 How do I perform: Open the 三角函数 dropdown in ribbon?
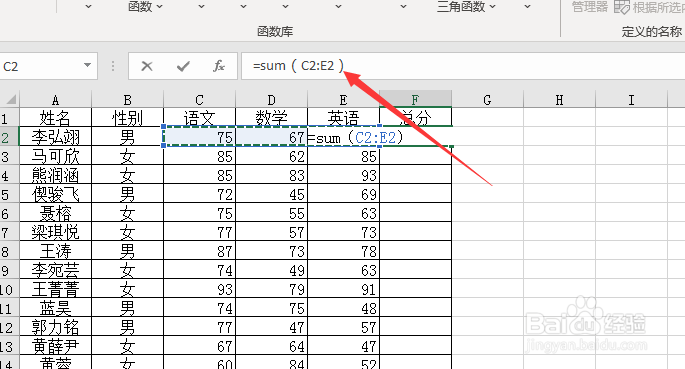point(467,7)
